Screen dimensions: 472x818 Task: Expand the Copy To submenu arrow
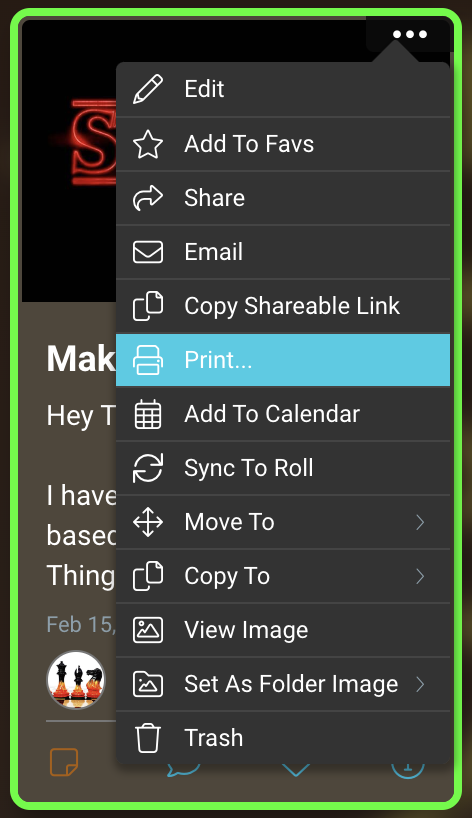[x=420, y=576]
